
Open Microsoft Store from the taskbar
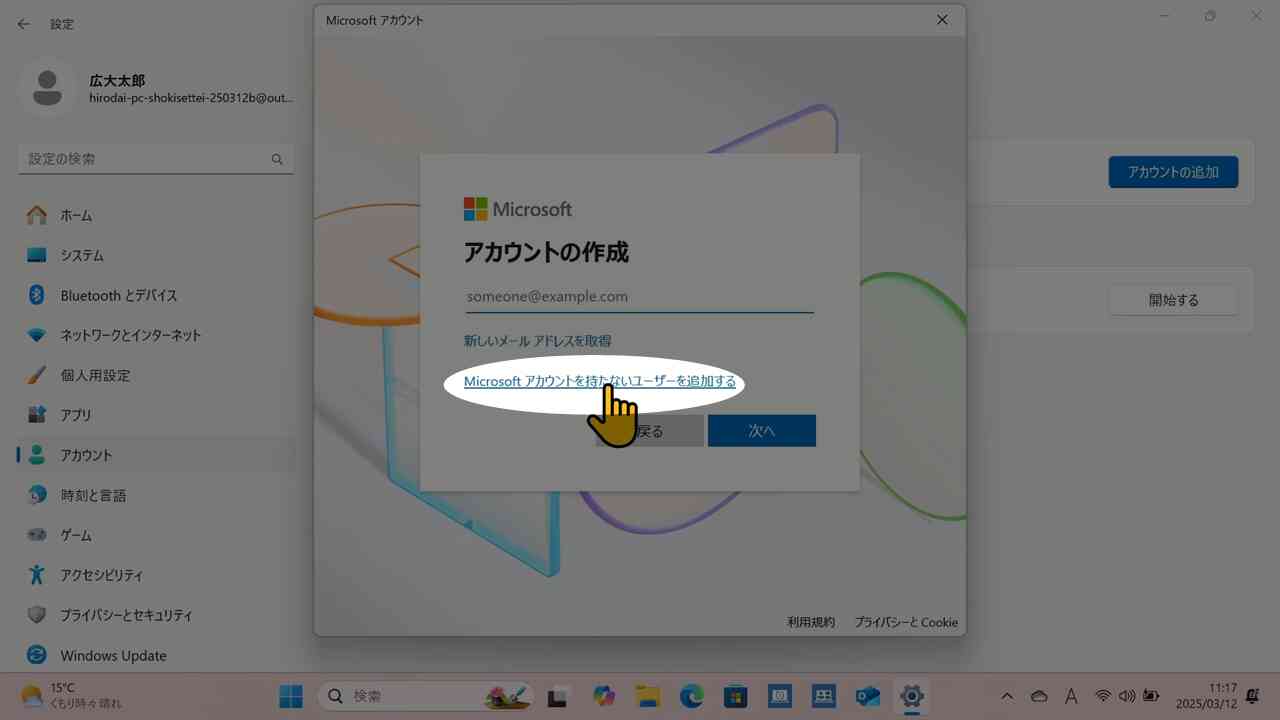[x=735, y=696]
